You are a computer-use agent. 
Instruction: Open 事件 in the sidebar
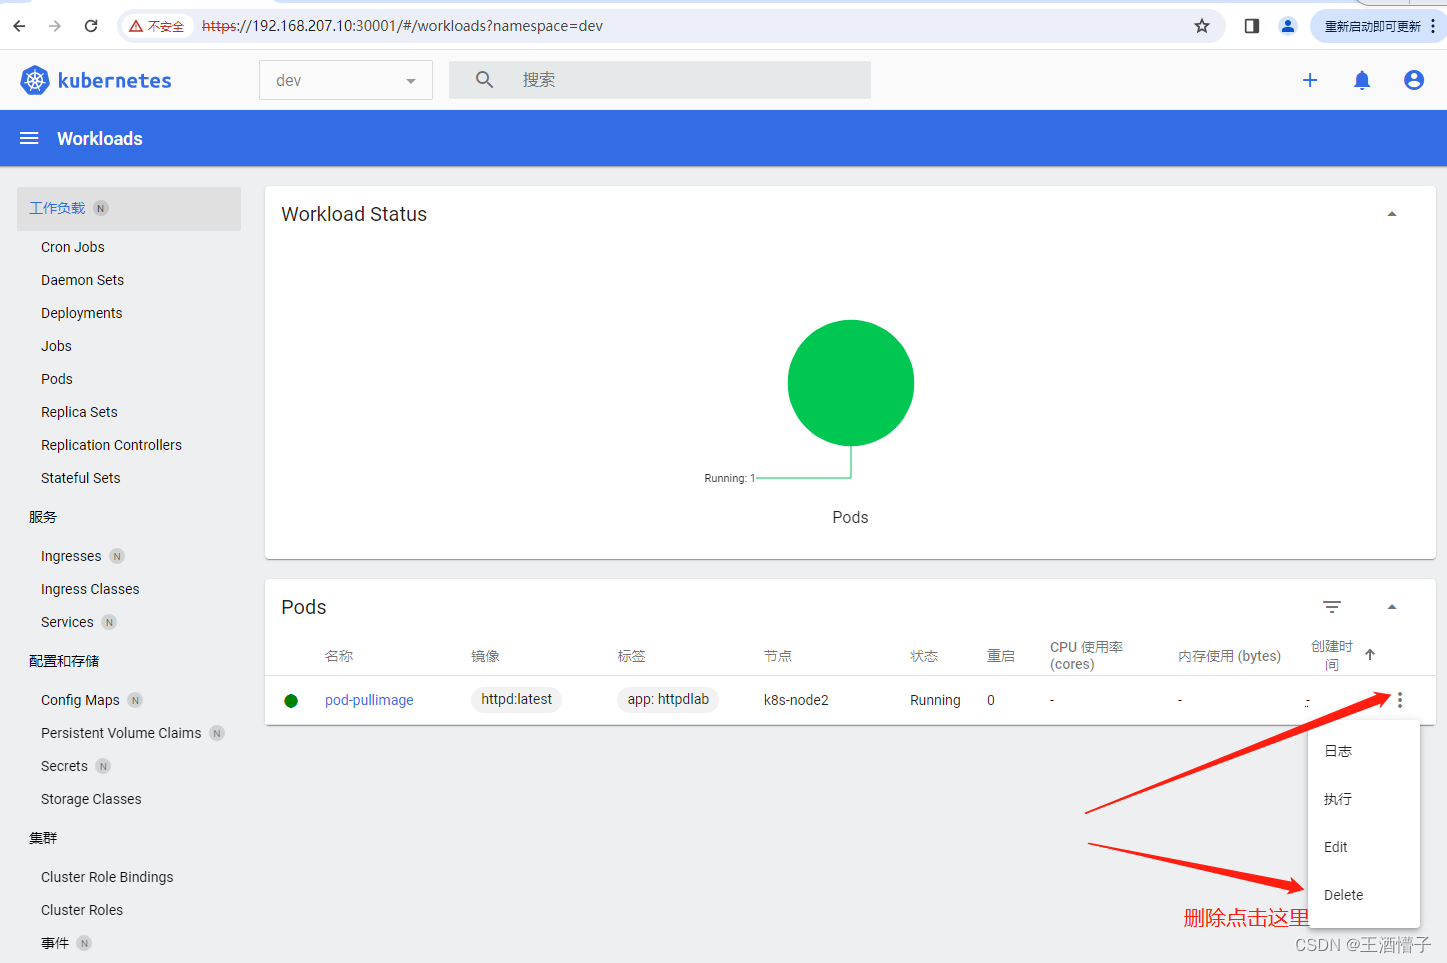[55, 943]
